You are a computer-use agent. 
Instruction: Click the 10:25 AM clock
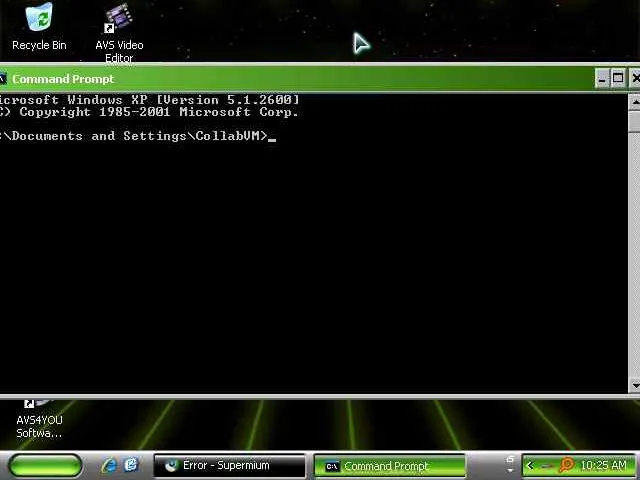603,465
